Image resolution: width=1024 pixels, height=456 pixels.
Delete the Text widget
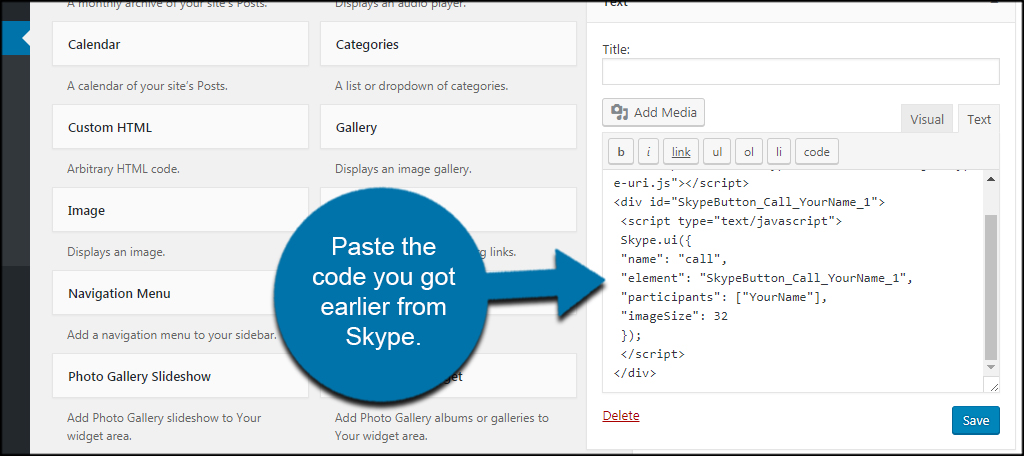(621, 415)
